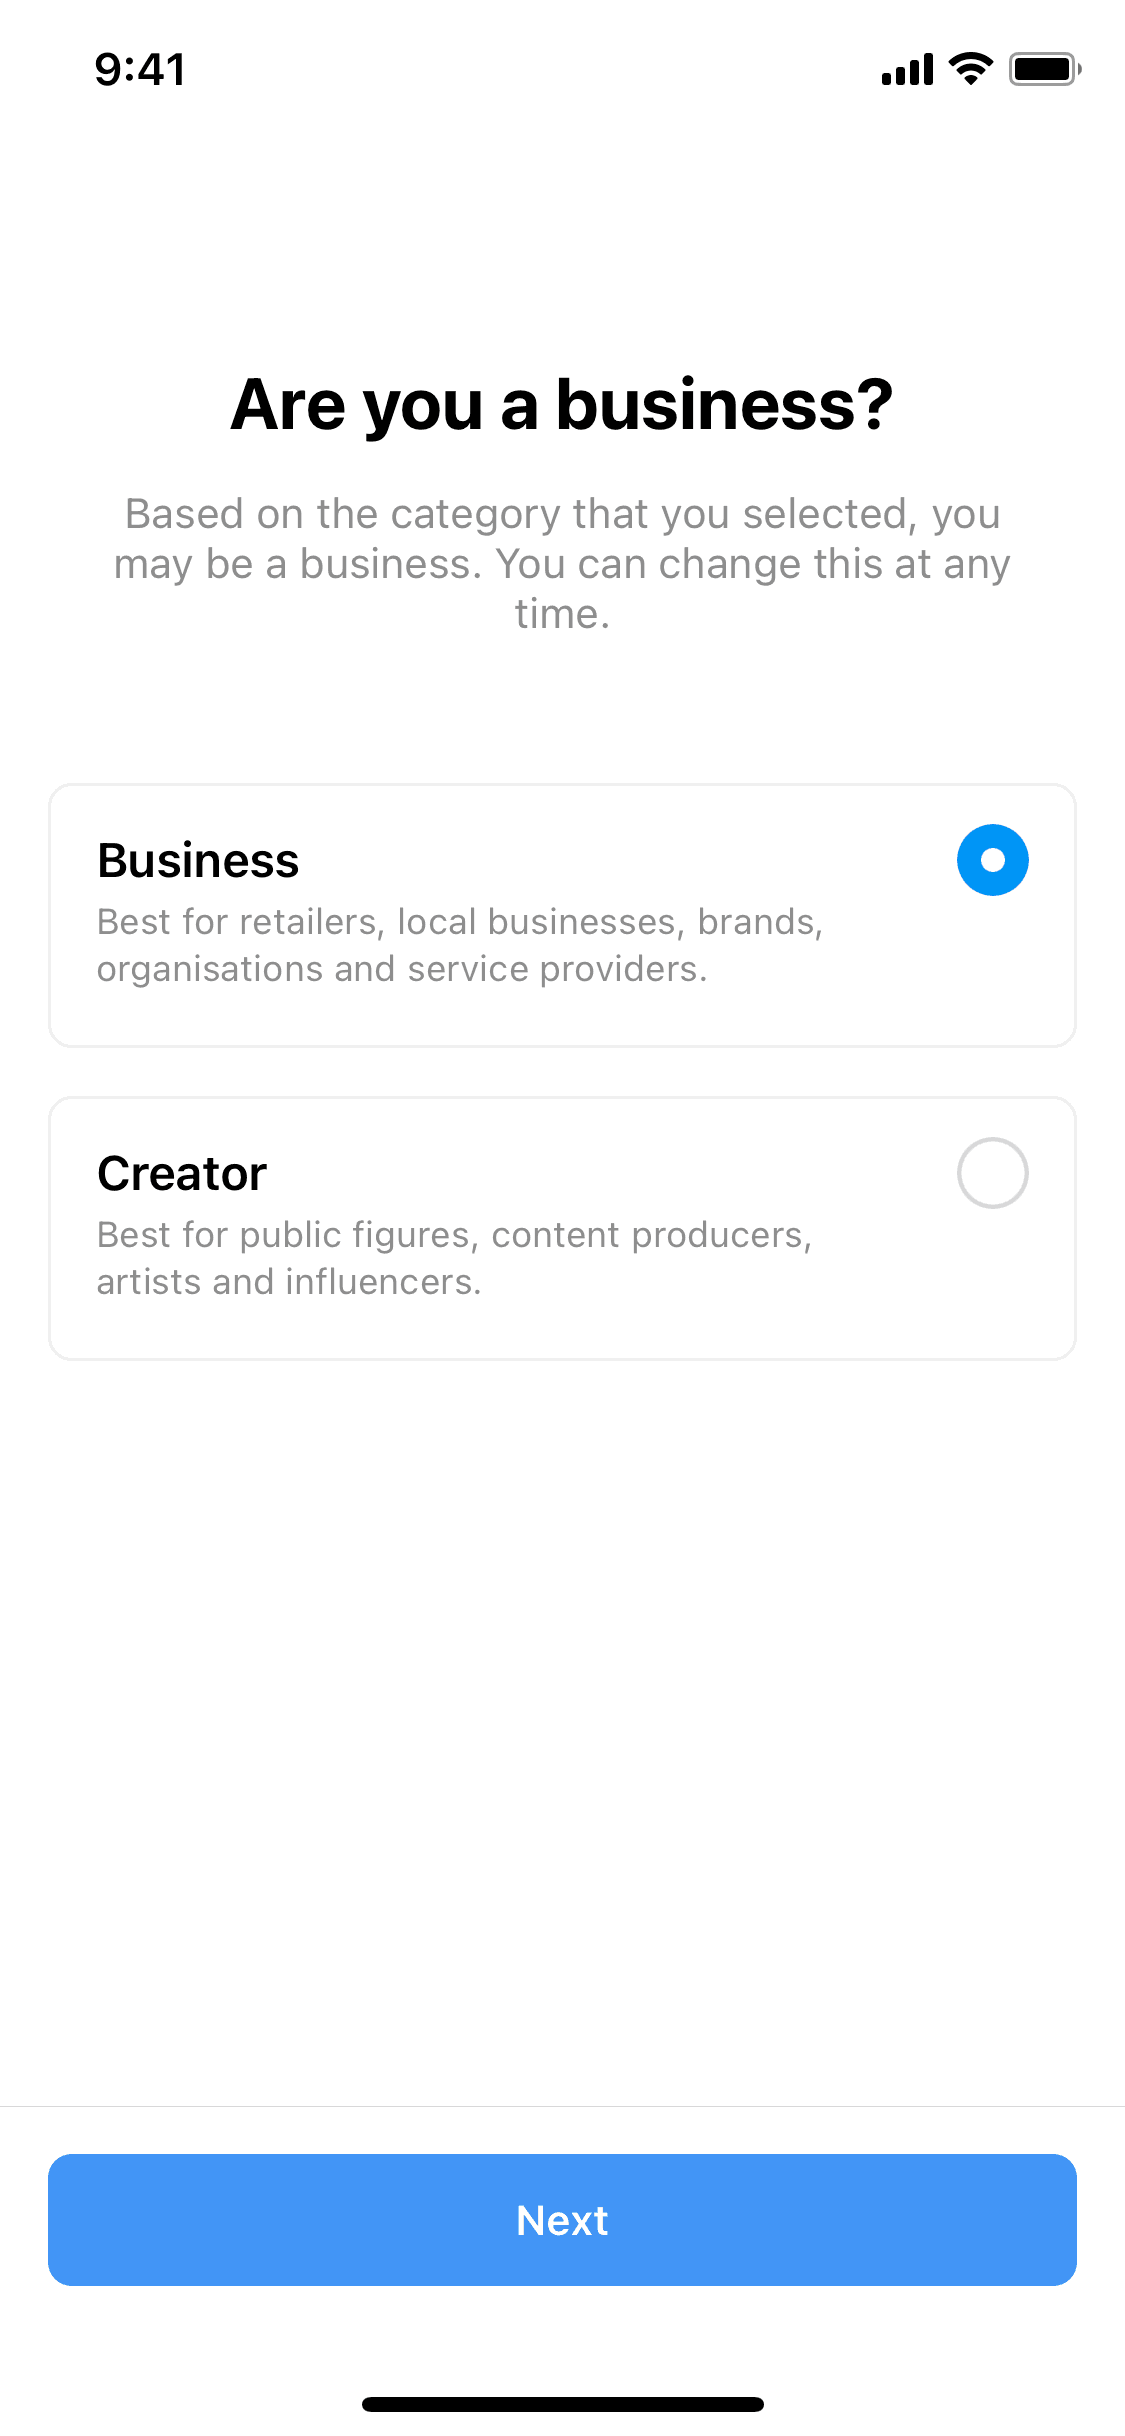Choose the Creator radio button
Image resolution: width=1125 pixels, height=2436 pixels.
coord(992,1173)
